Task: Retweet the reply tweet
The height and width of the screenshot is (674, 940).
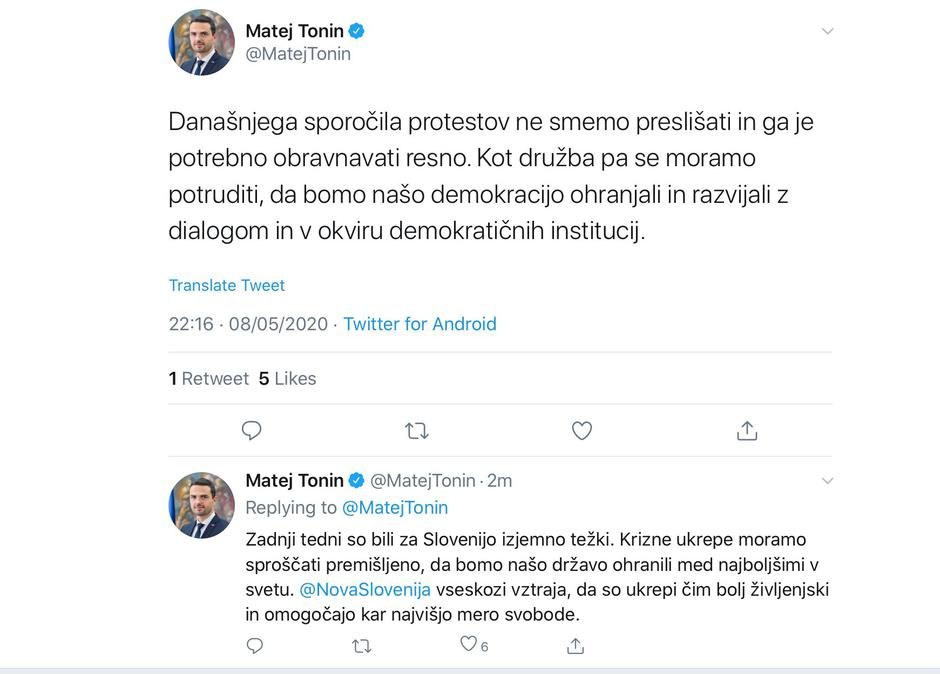Action: (x=362, y=646)
